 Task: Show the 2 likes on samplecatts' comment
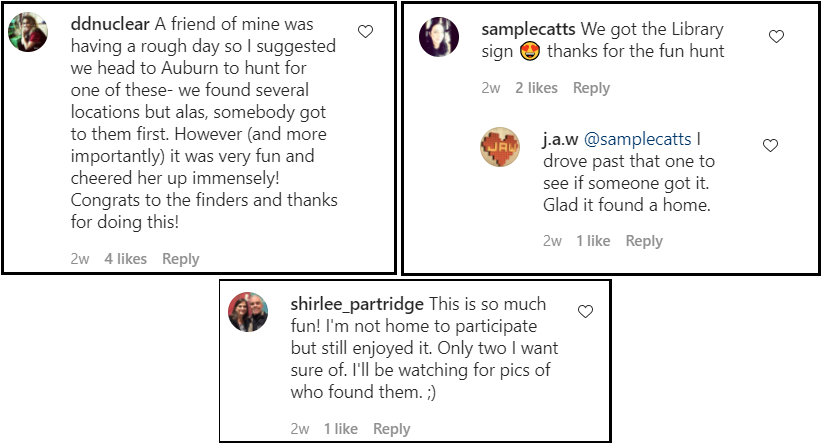[536, 88]
